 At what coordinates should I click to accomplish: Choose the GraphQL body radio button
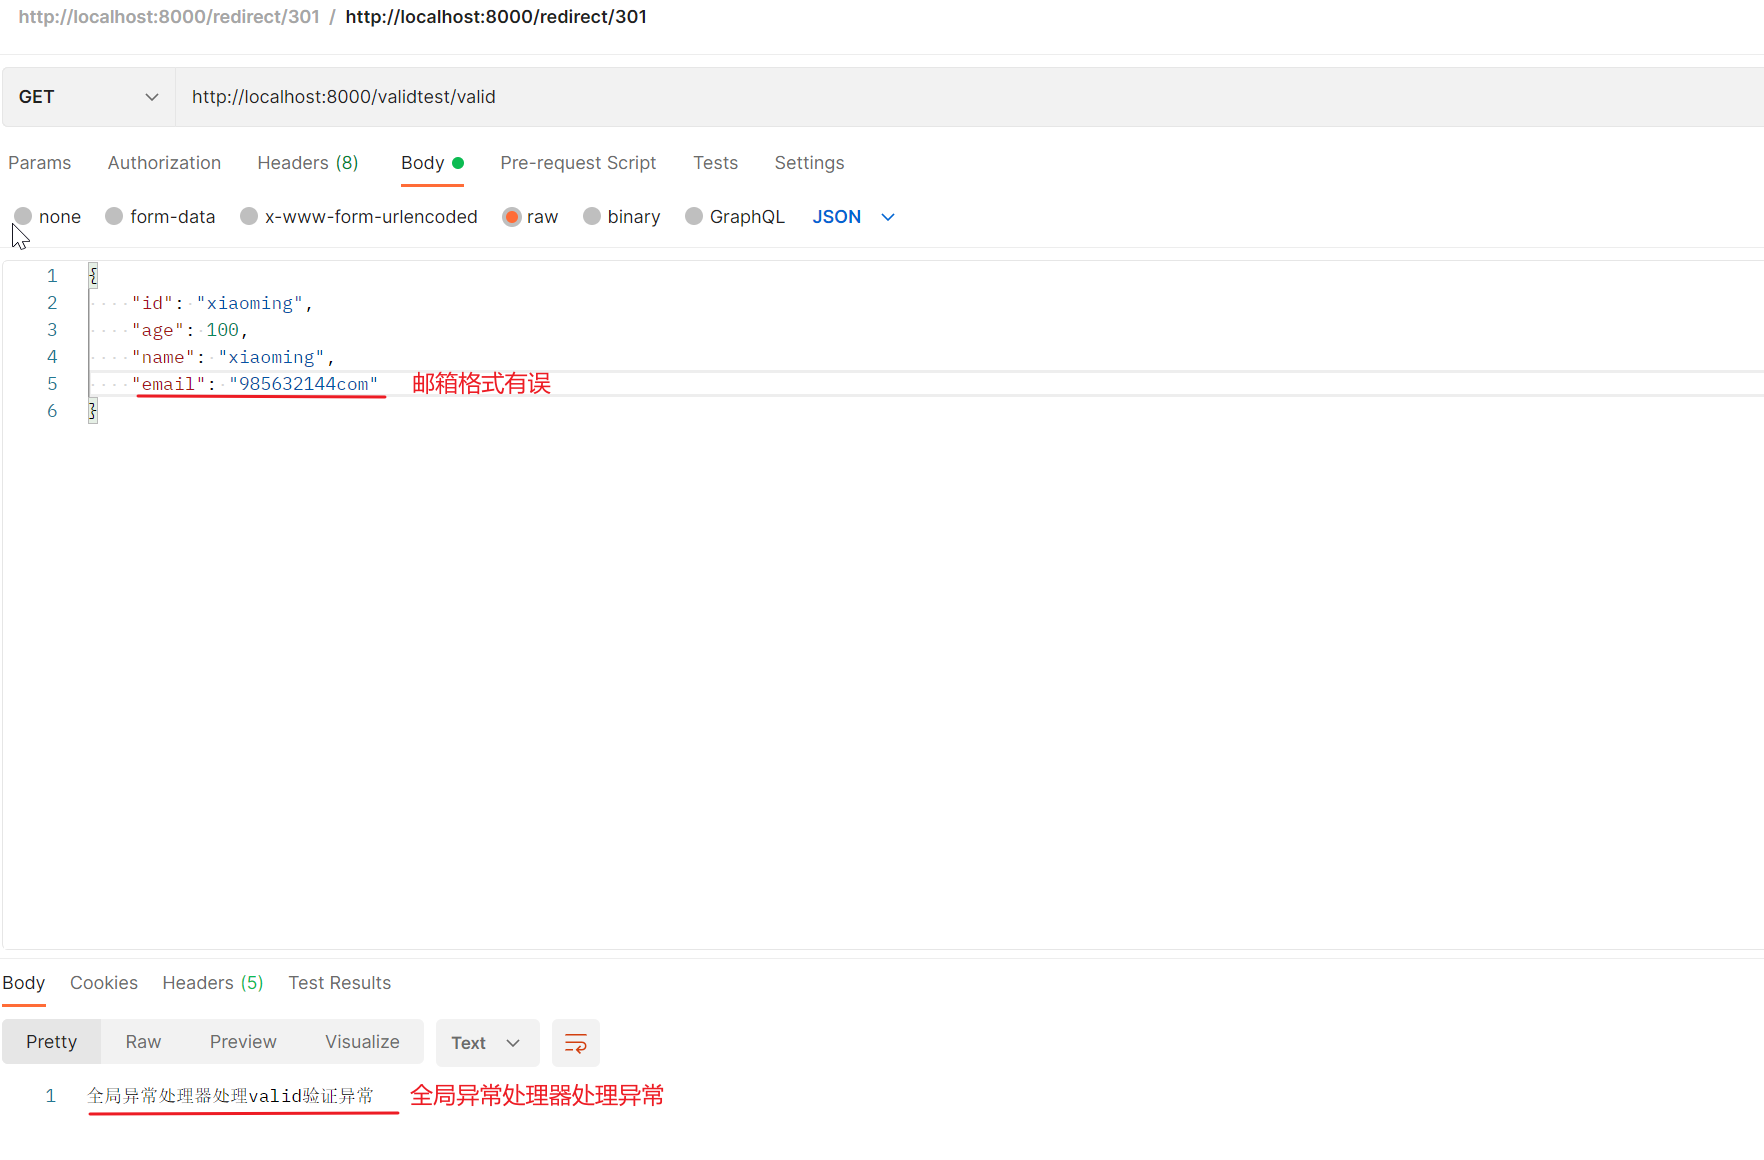point(694,216)
